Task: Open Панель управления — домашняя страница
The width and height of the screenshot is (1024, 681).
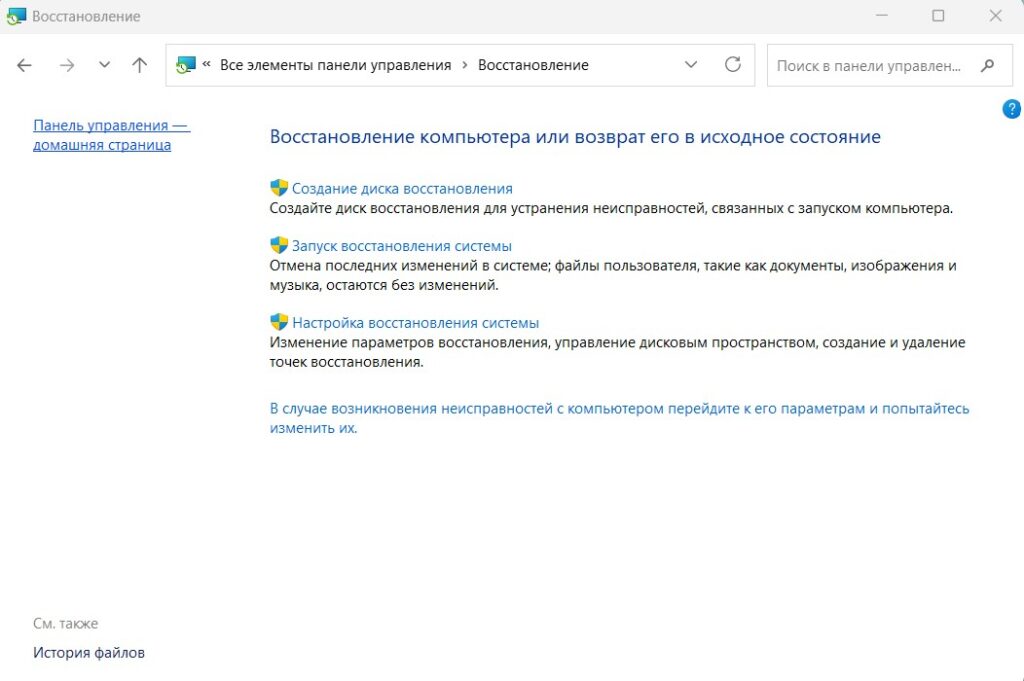Action: 112,135
